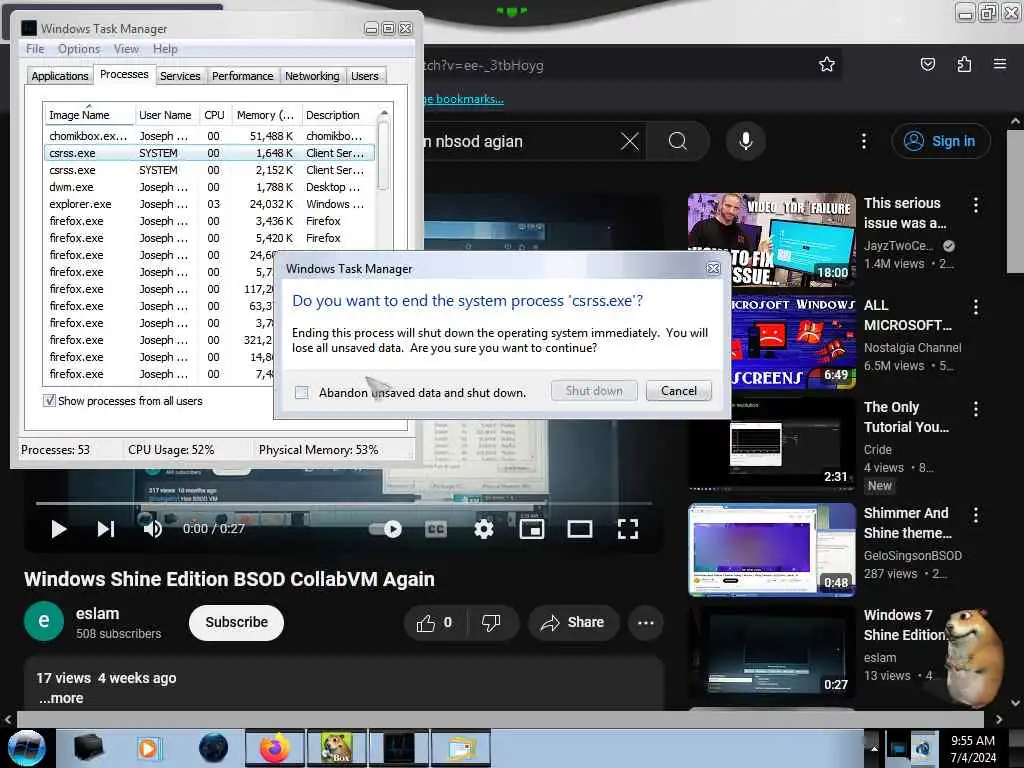Viewport: 1024px width, 768px height.
Task: Sort processes by CPU column
Action: (214, 114)
